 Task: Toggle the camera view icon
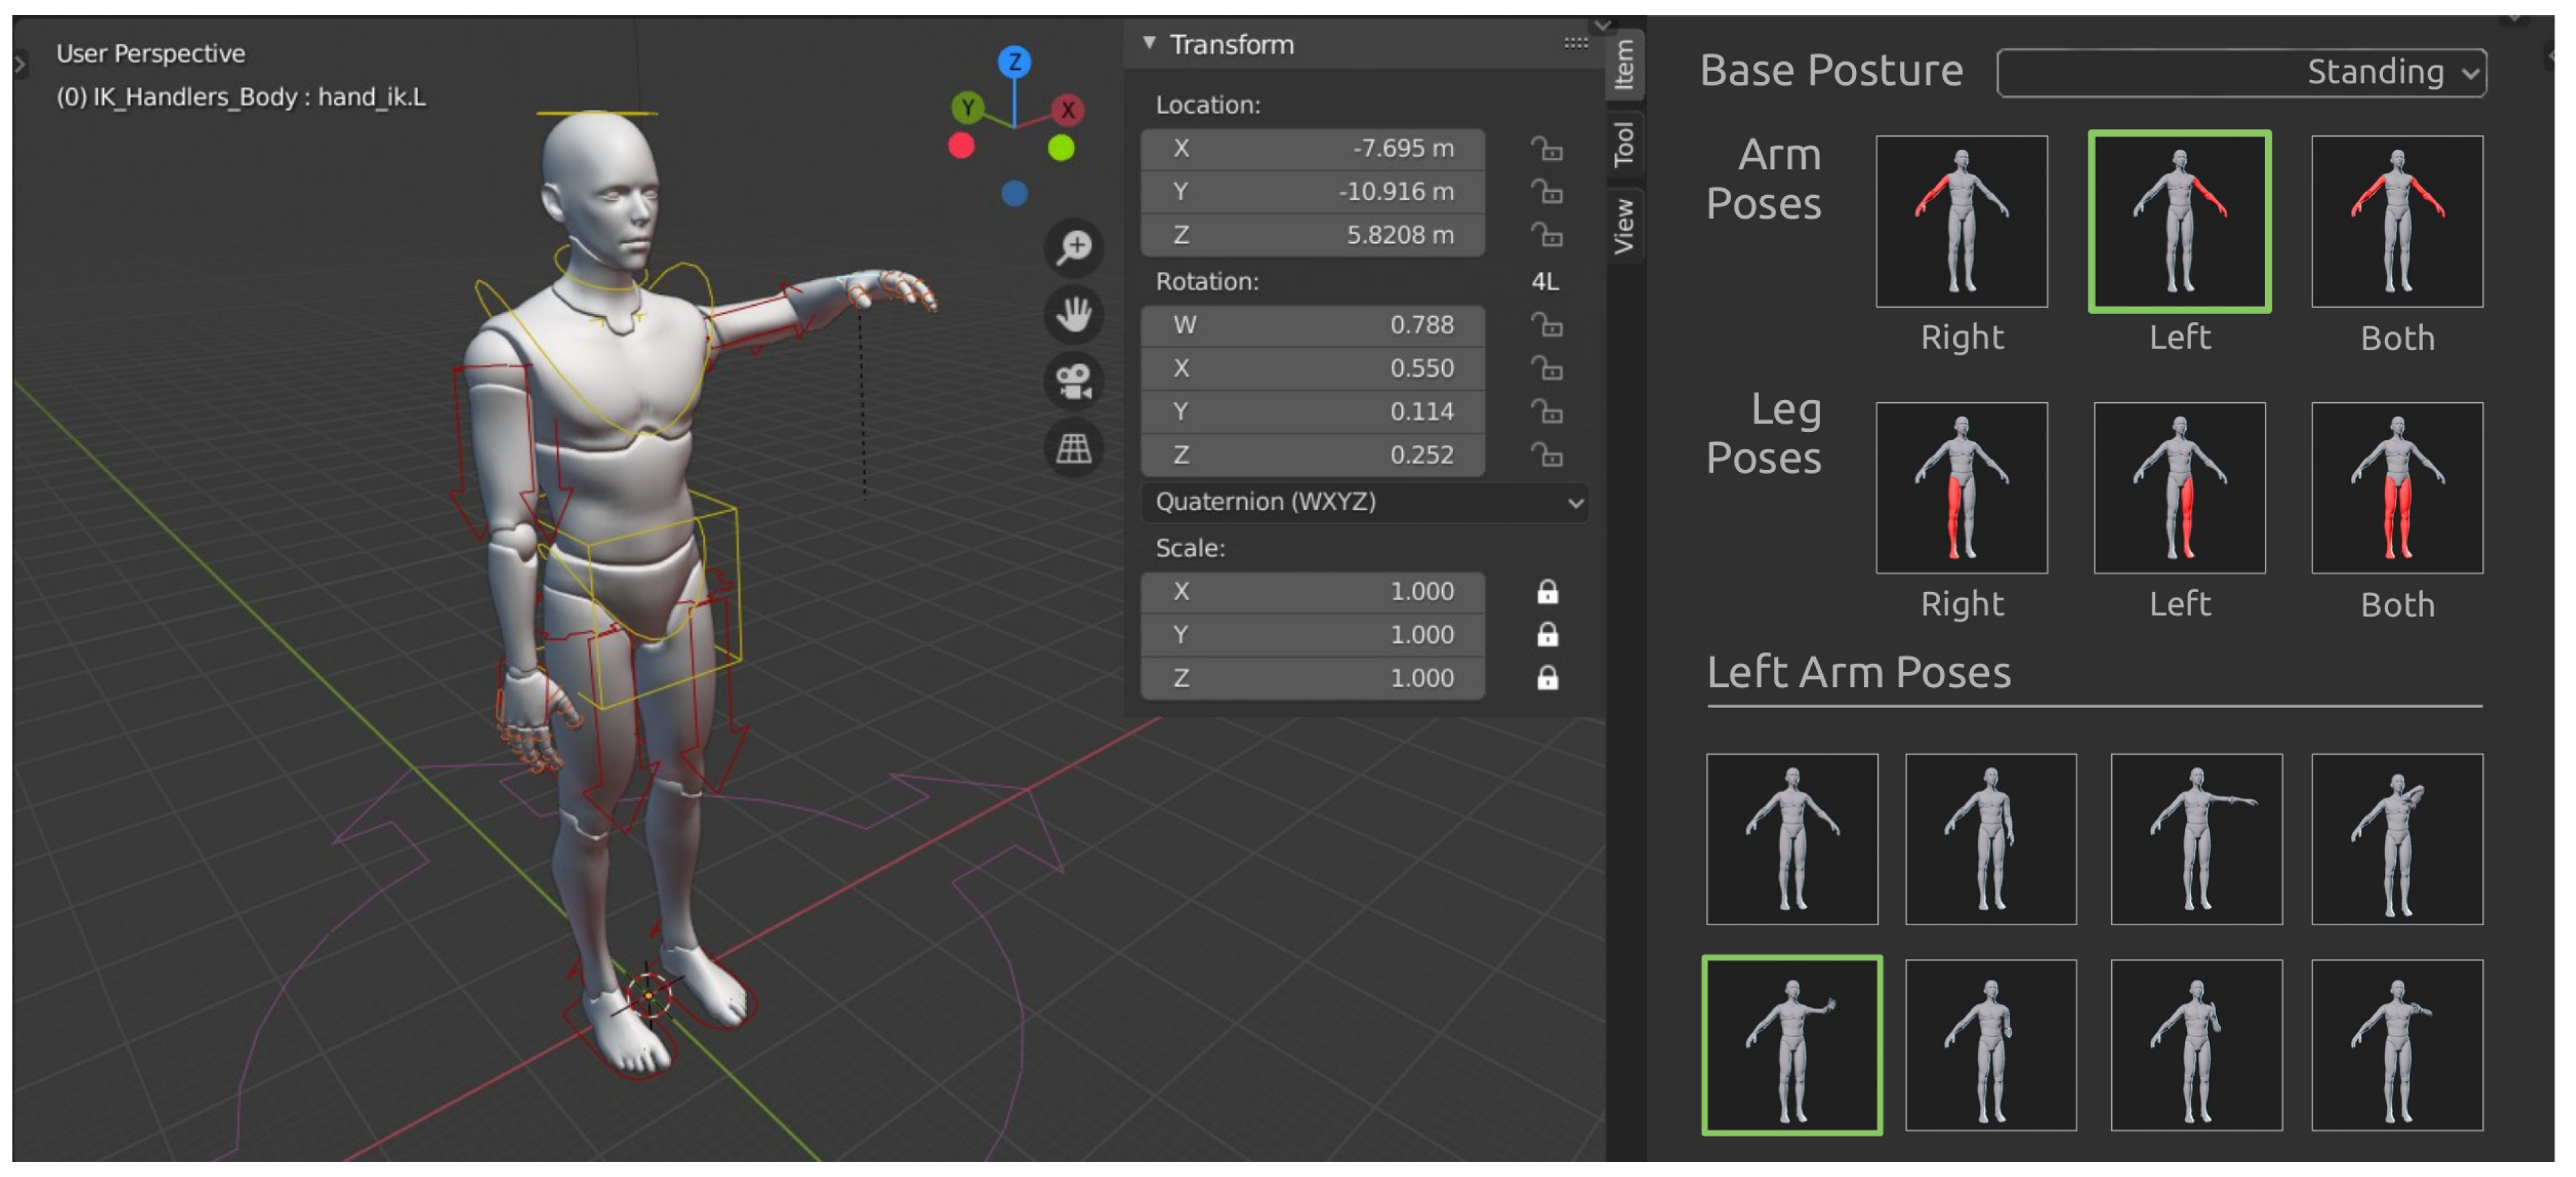[x=1074, y=381]
